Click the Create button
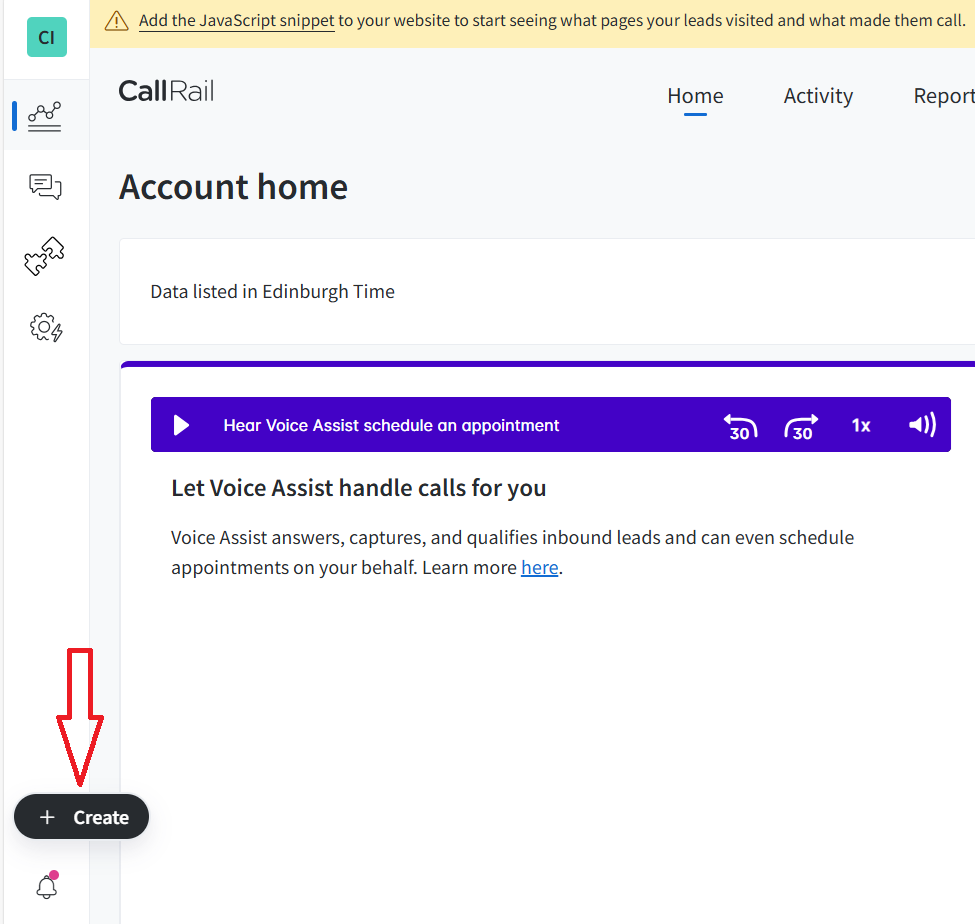 (81, 816)
